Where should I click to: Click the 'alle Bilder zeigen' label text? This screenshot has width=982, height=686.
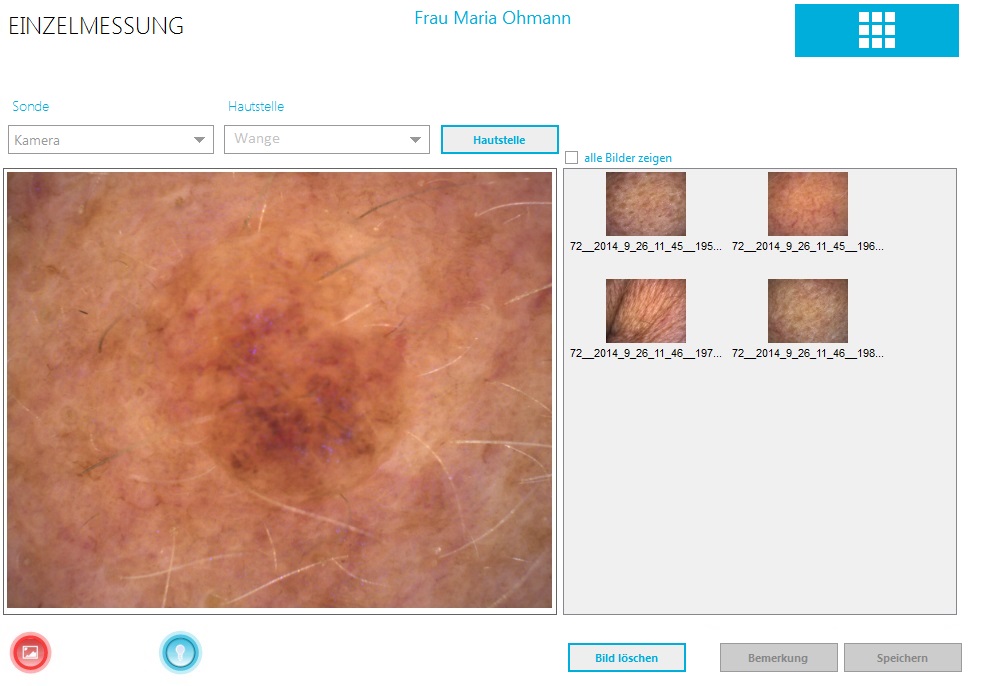tap(627, 158)
